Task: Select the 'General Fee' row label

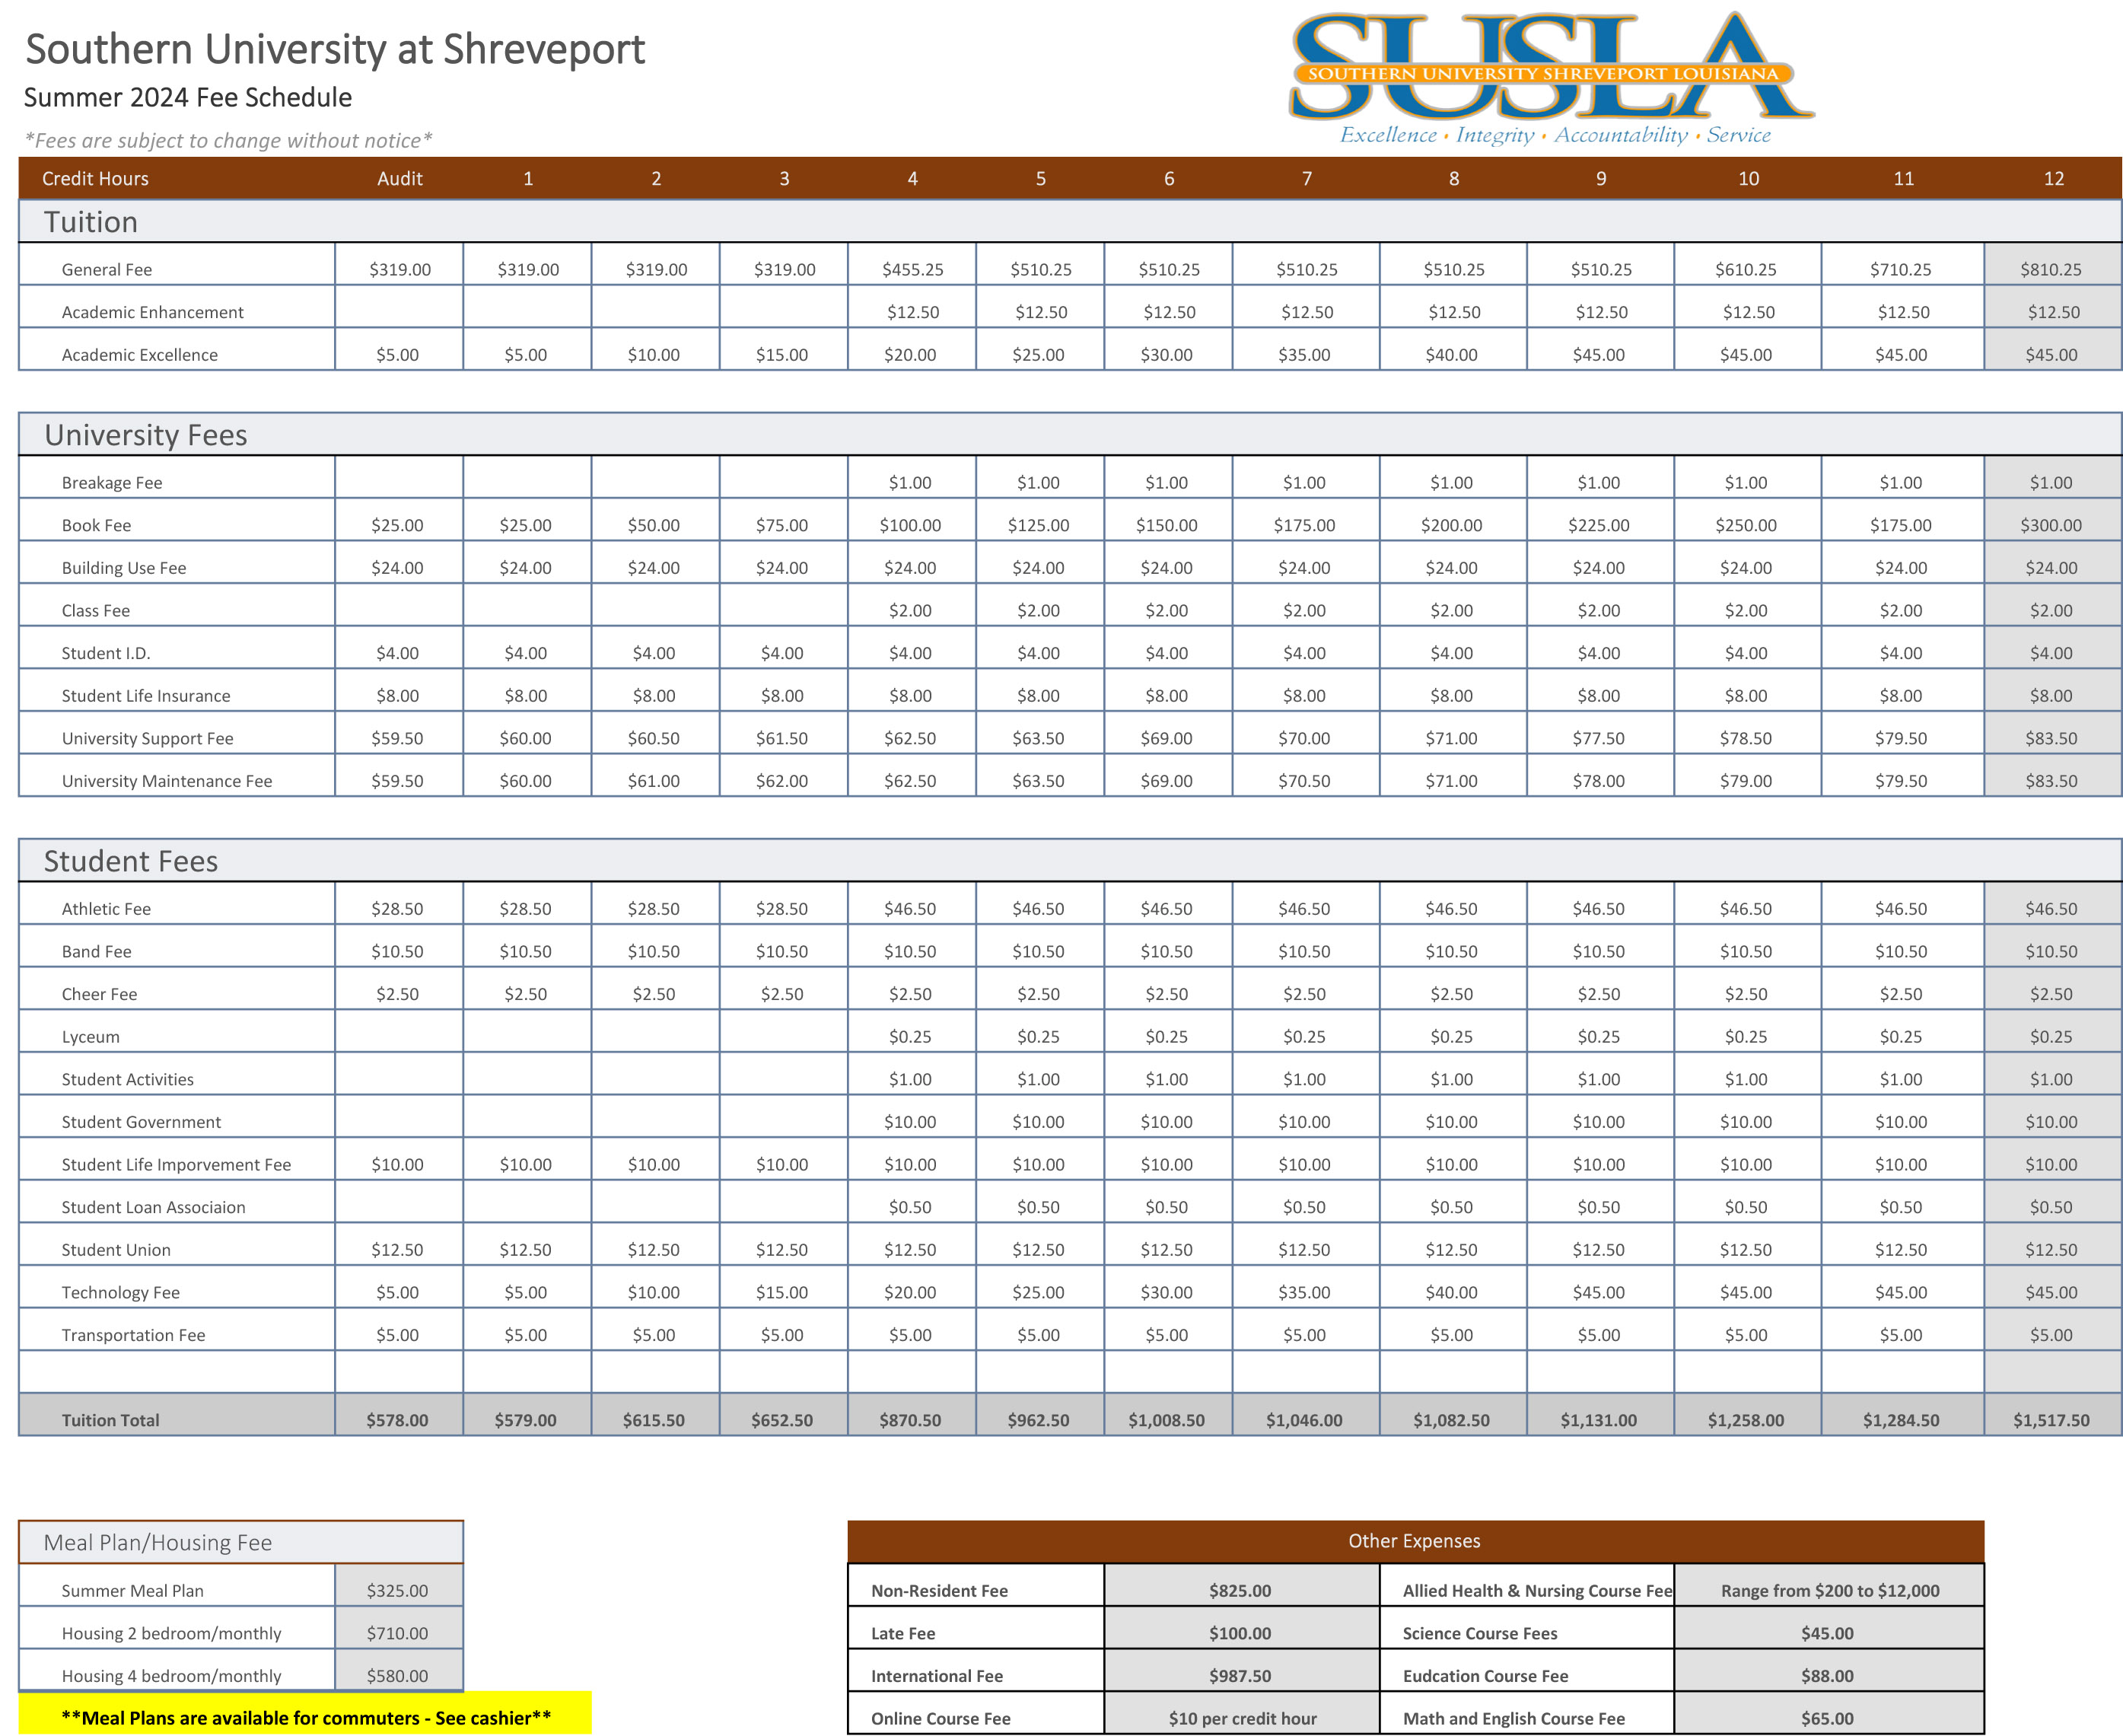Action: 107,269
